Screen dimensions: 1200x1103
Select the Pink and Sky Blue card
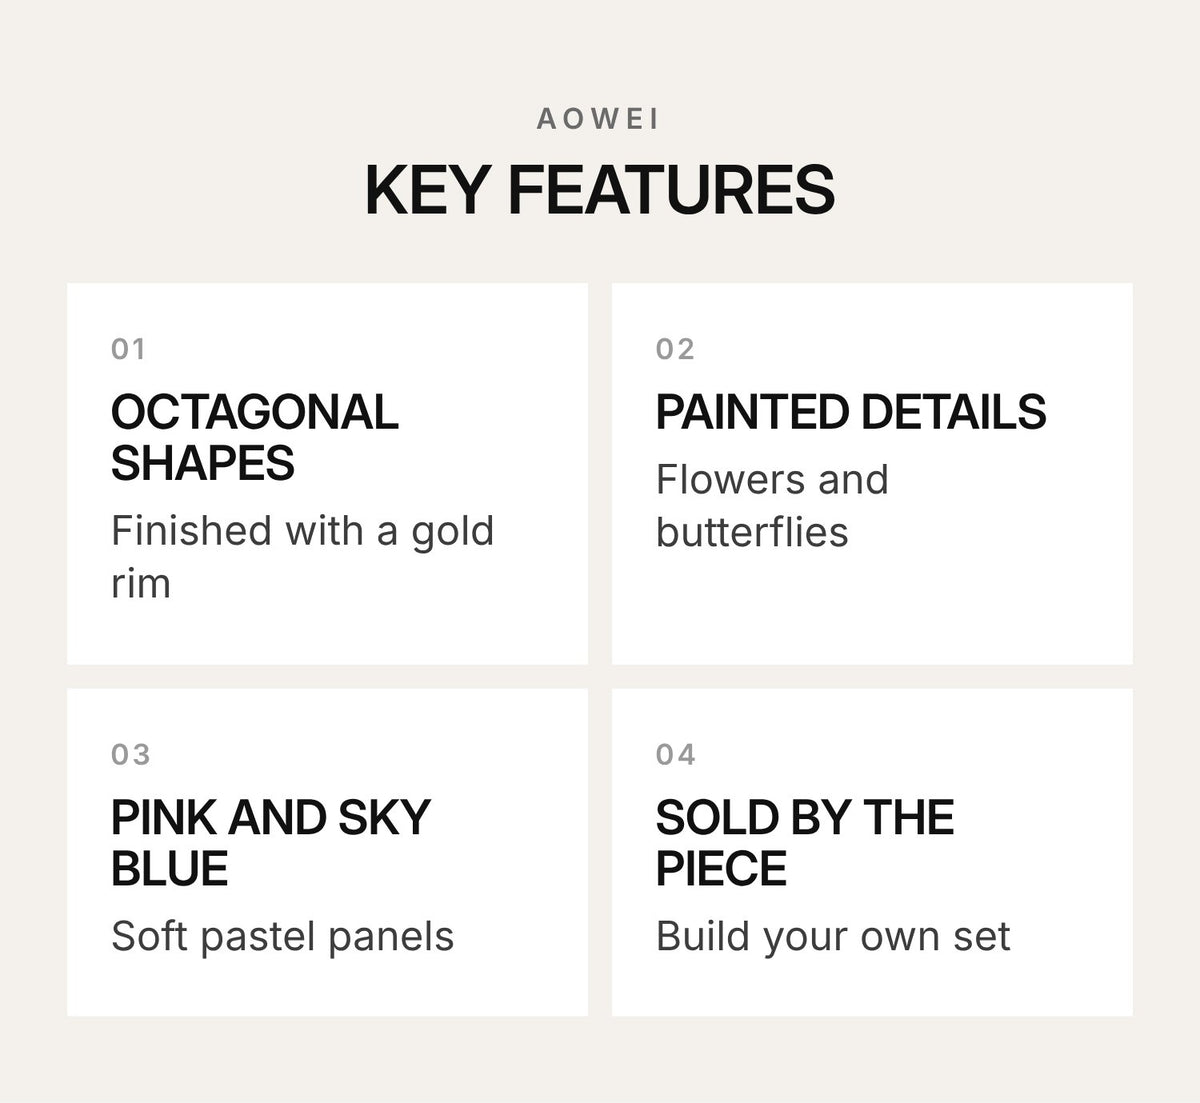point(327,852)
